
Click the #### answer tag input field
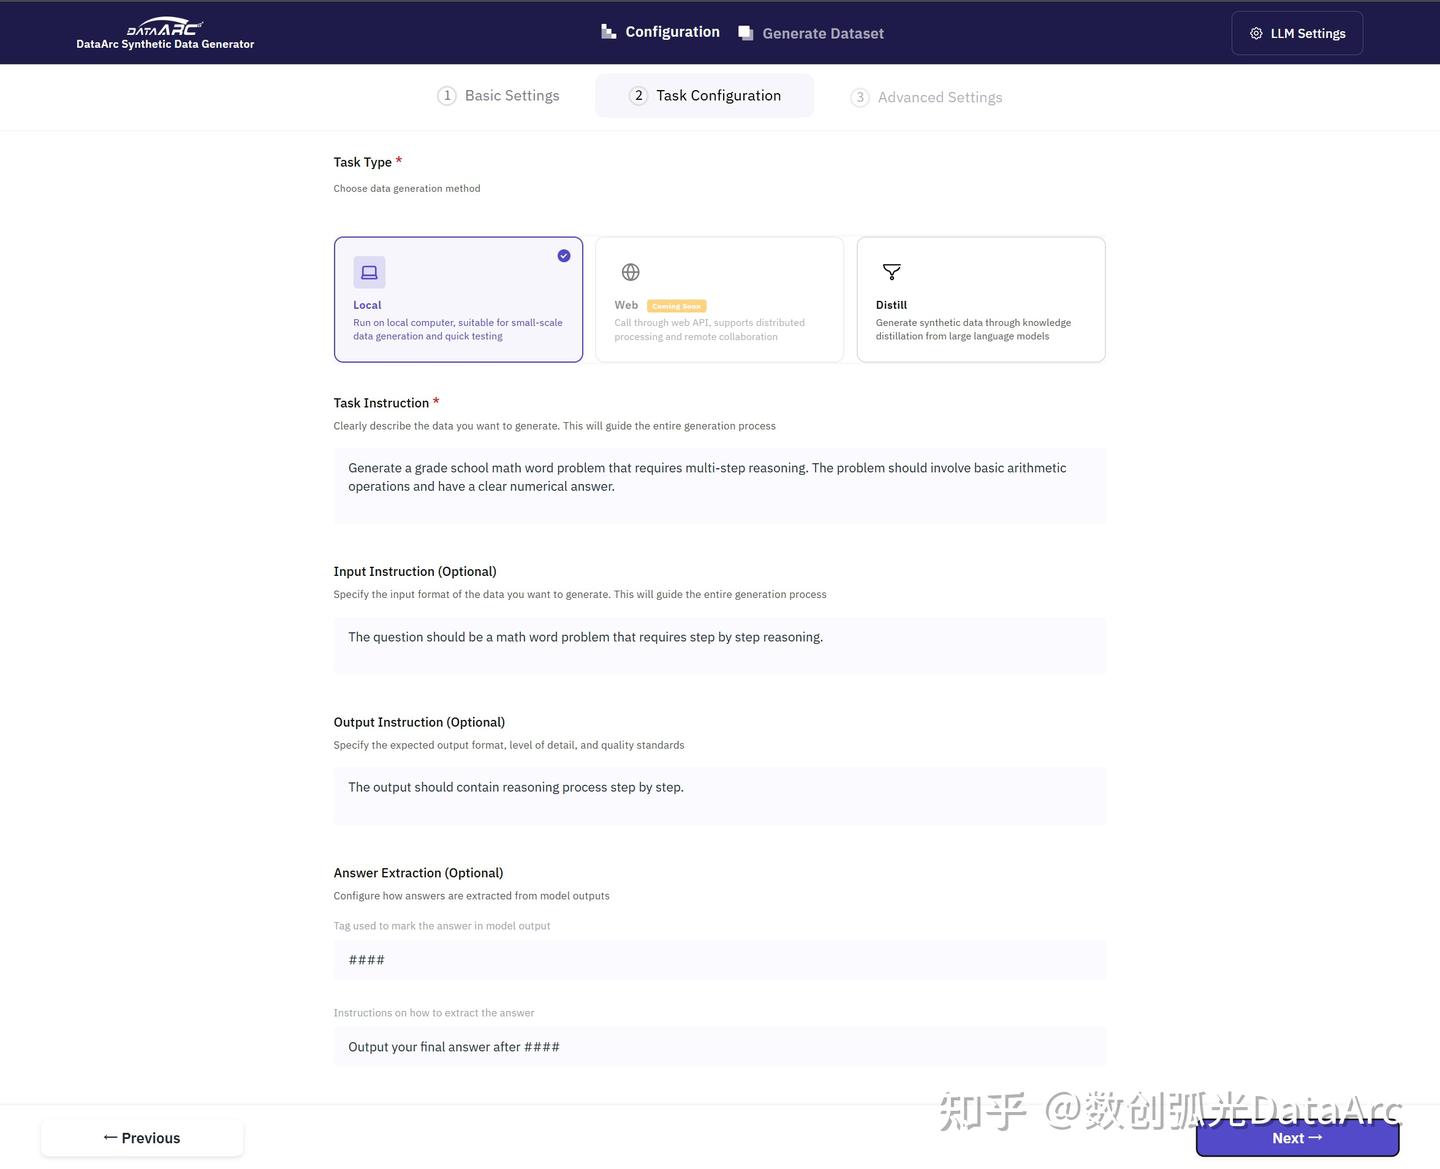[719, 959]
